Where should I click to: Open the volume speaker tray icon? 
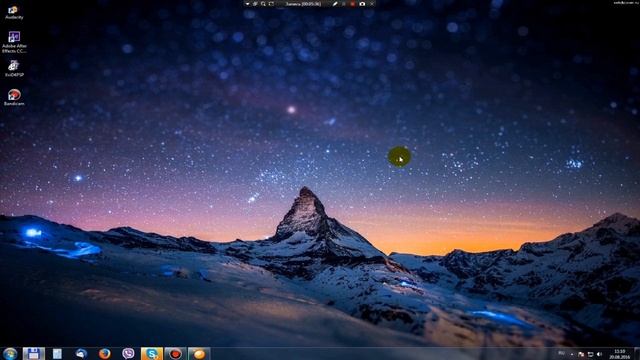[x=600, y=354]
